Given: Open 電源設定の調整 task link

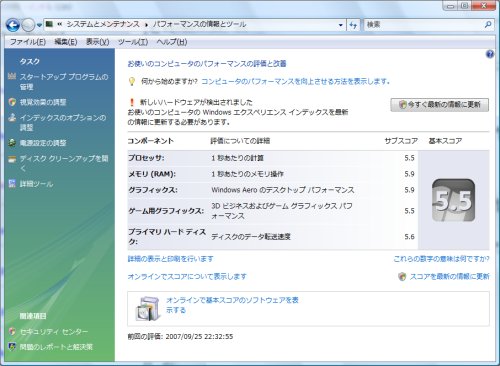Looking at the screenshot, I should click(43, 143).
